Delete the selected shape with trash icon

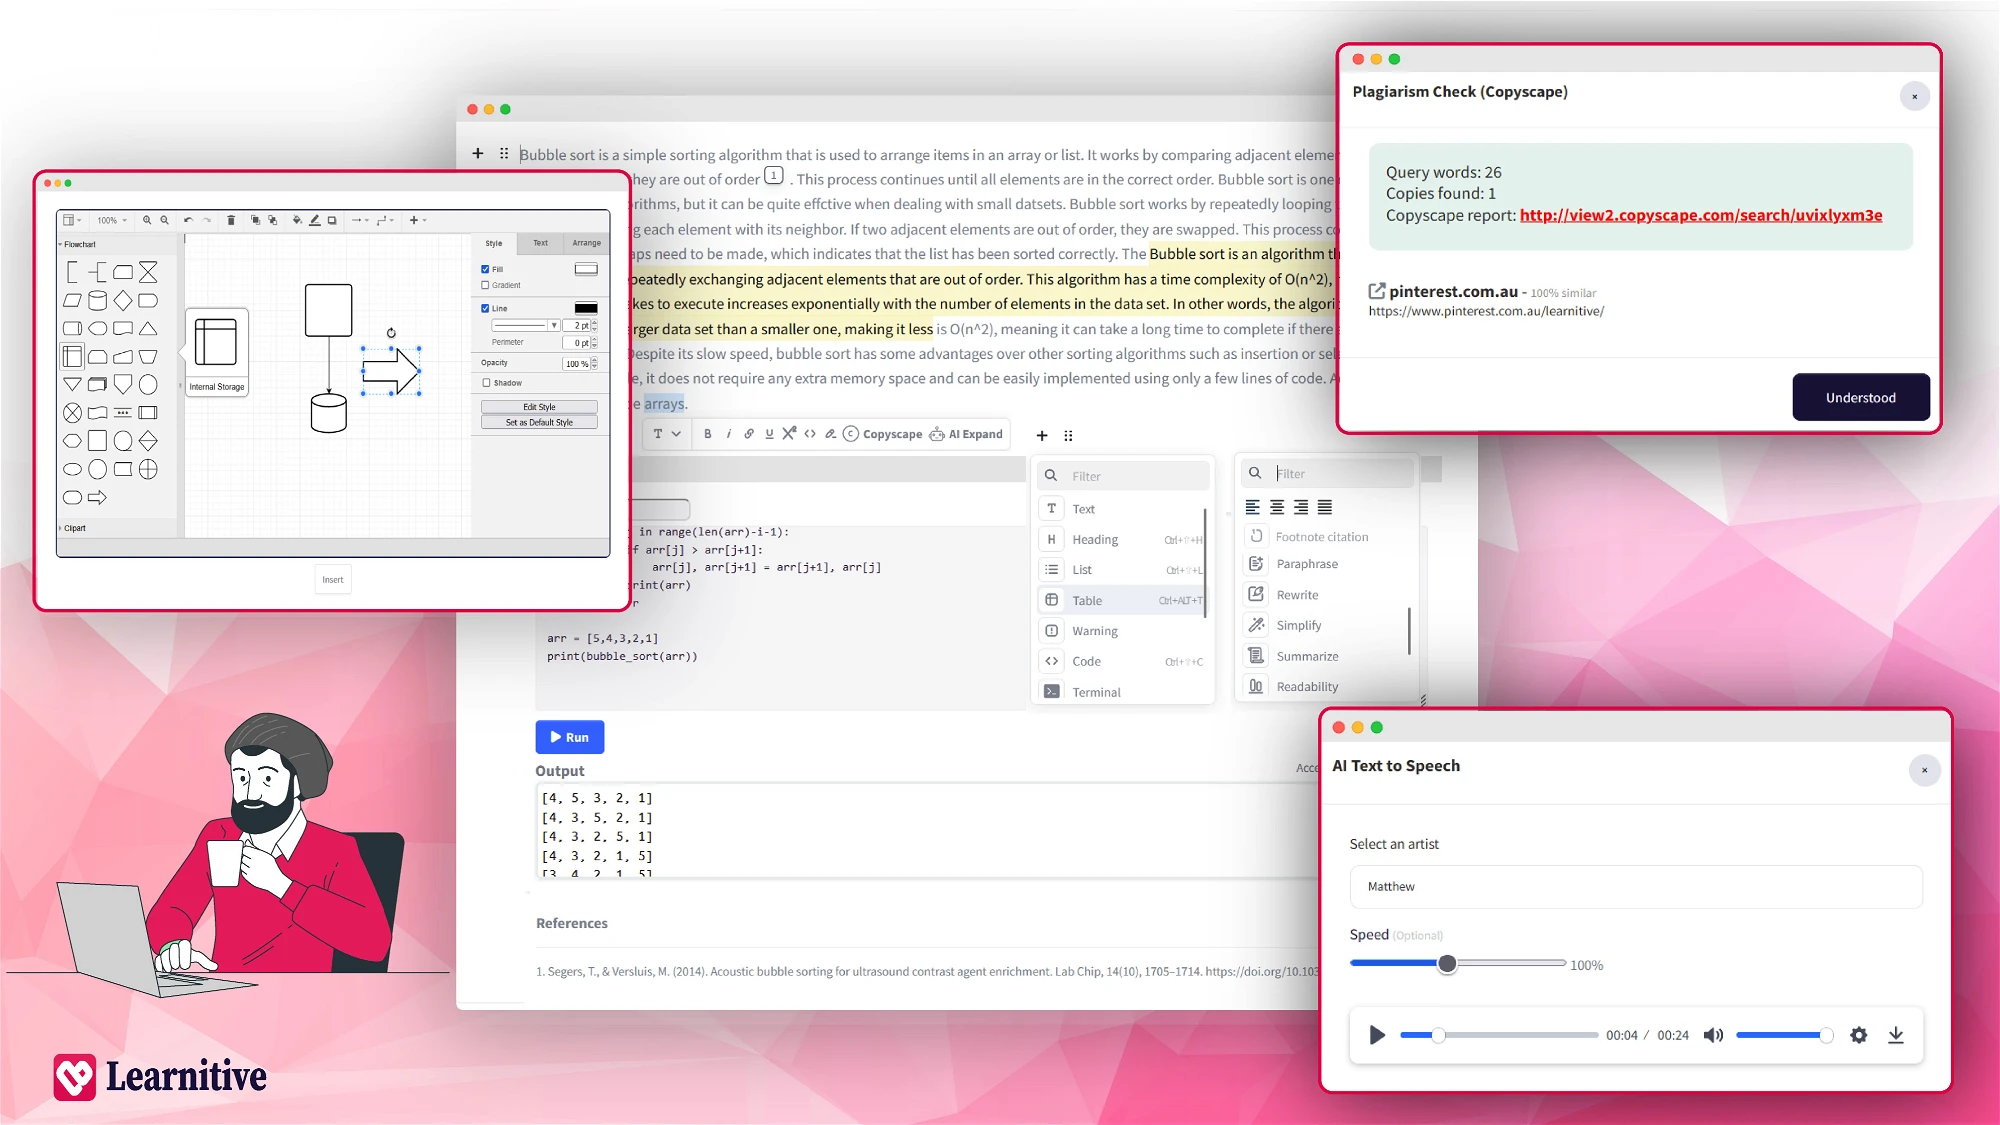pos(231,220)
